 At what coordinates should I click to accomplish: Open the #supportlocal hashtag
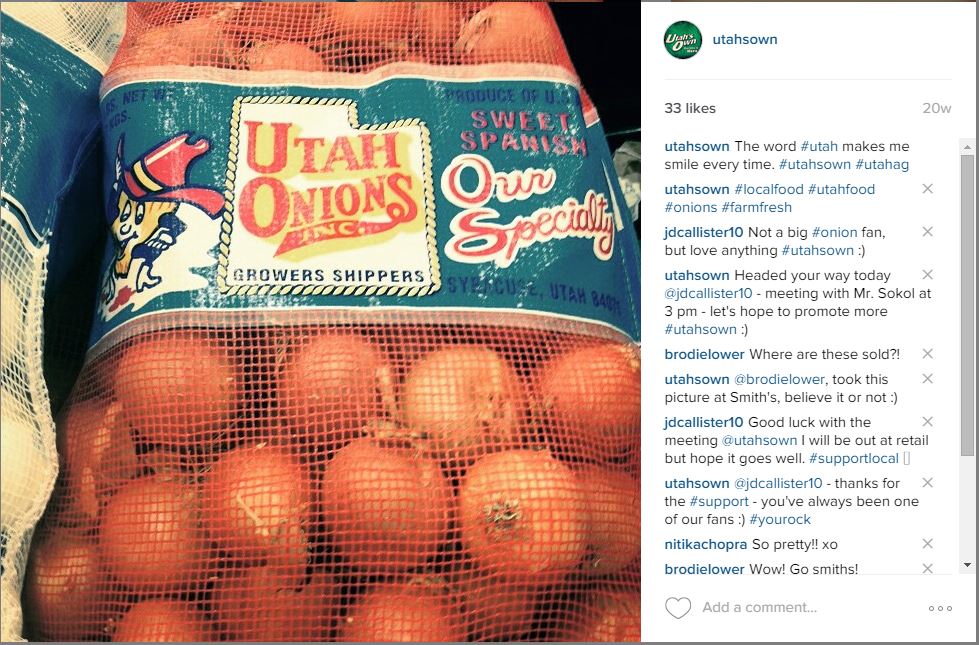(854, 458)
